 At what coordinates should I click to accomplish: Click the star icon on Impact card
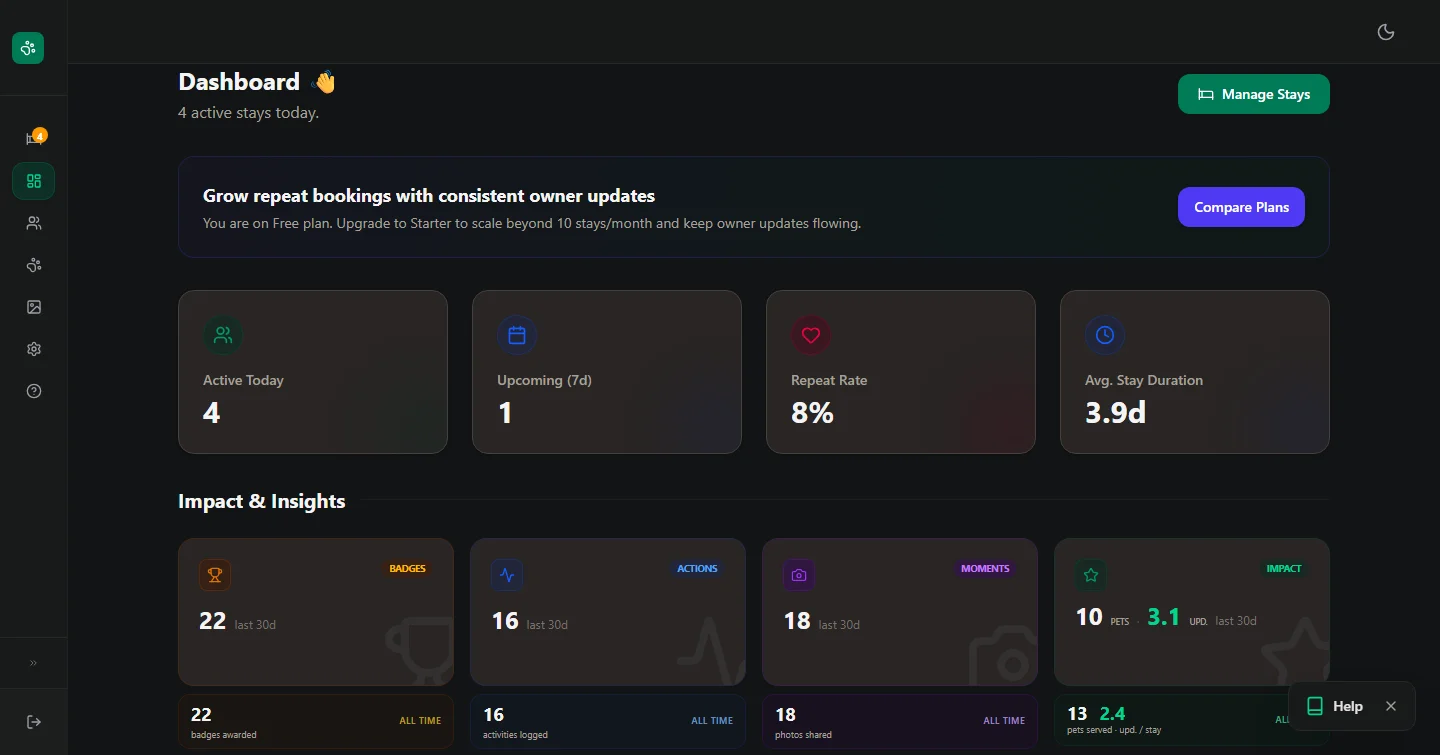1091,575
